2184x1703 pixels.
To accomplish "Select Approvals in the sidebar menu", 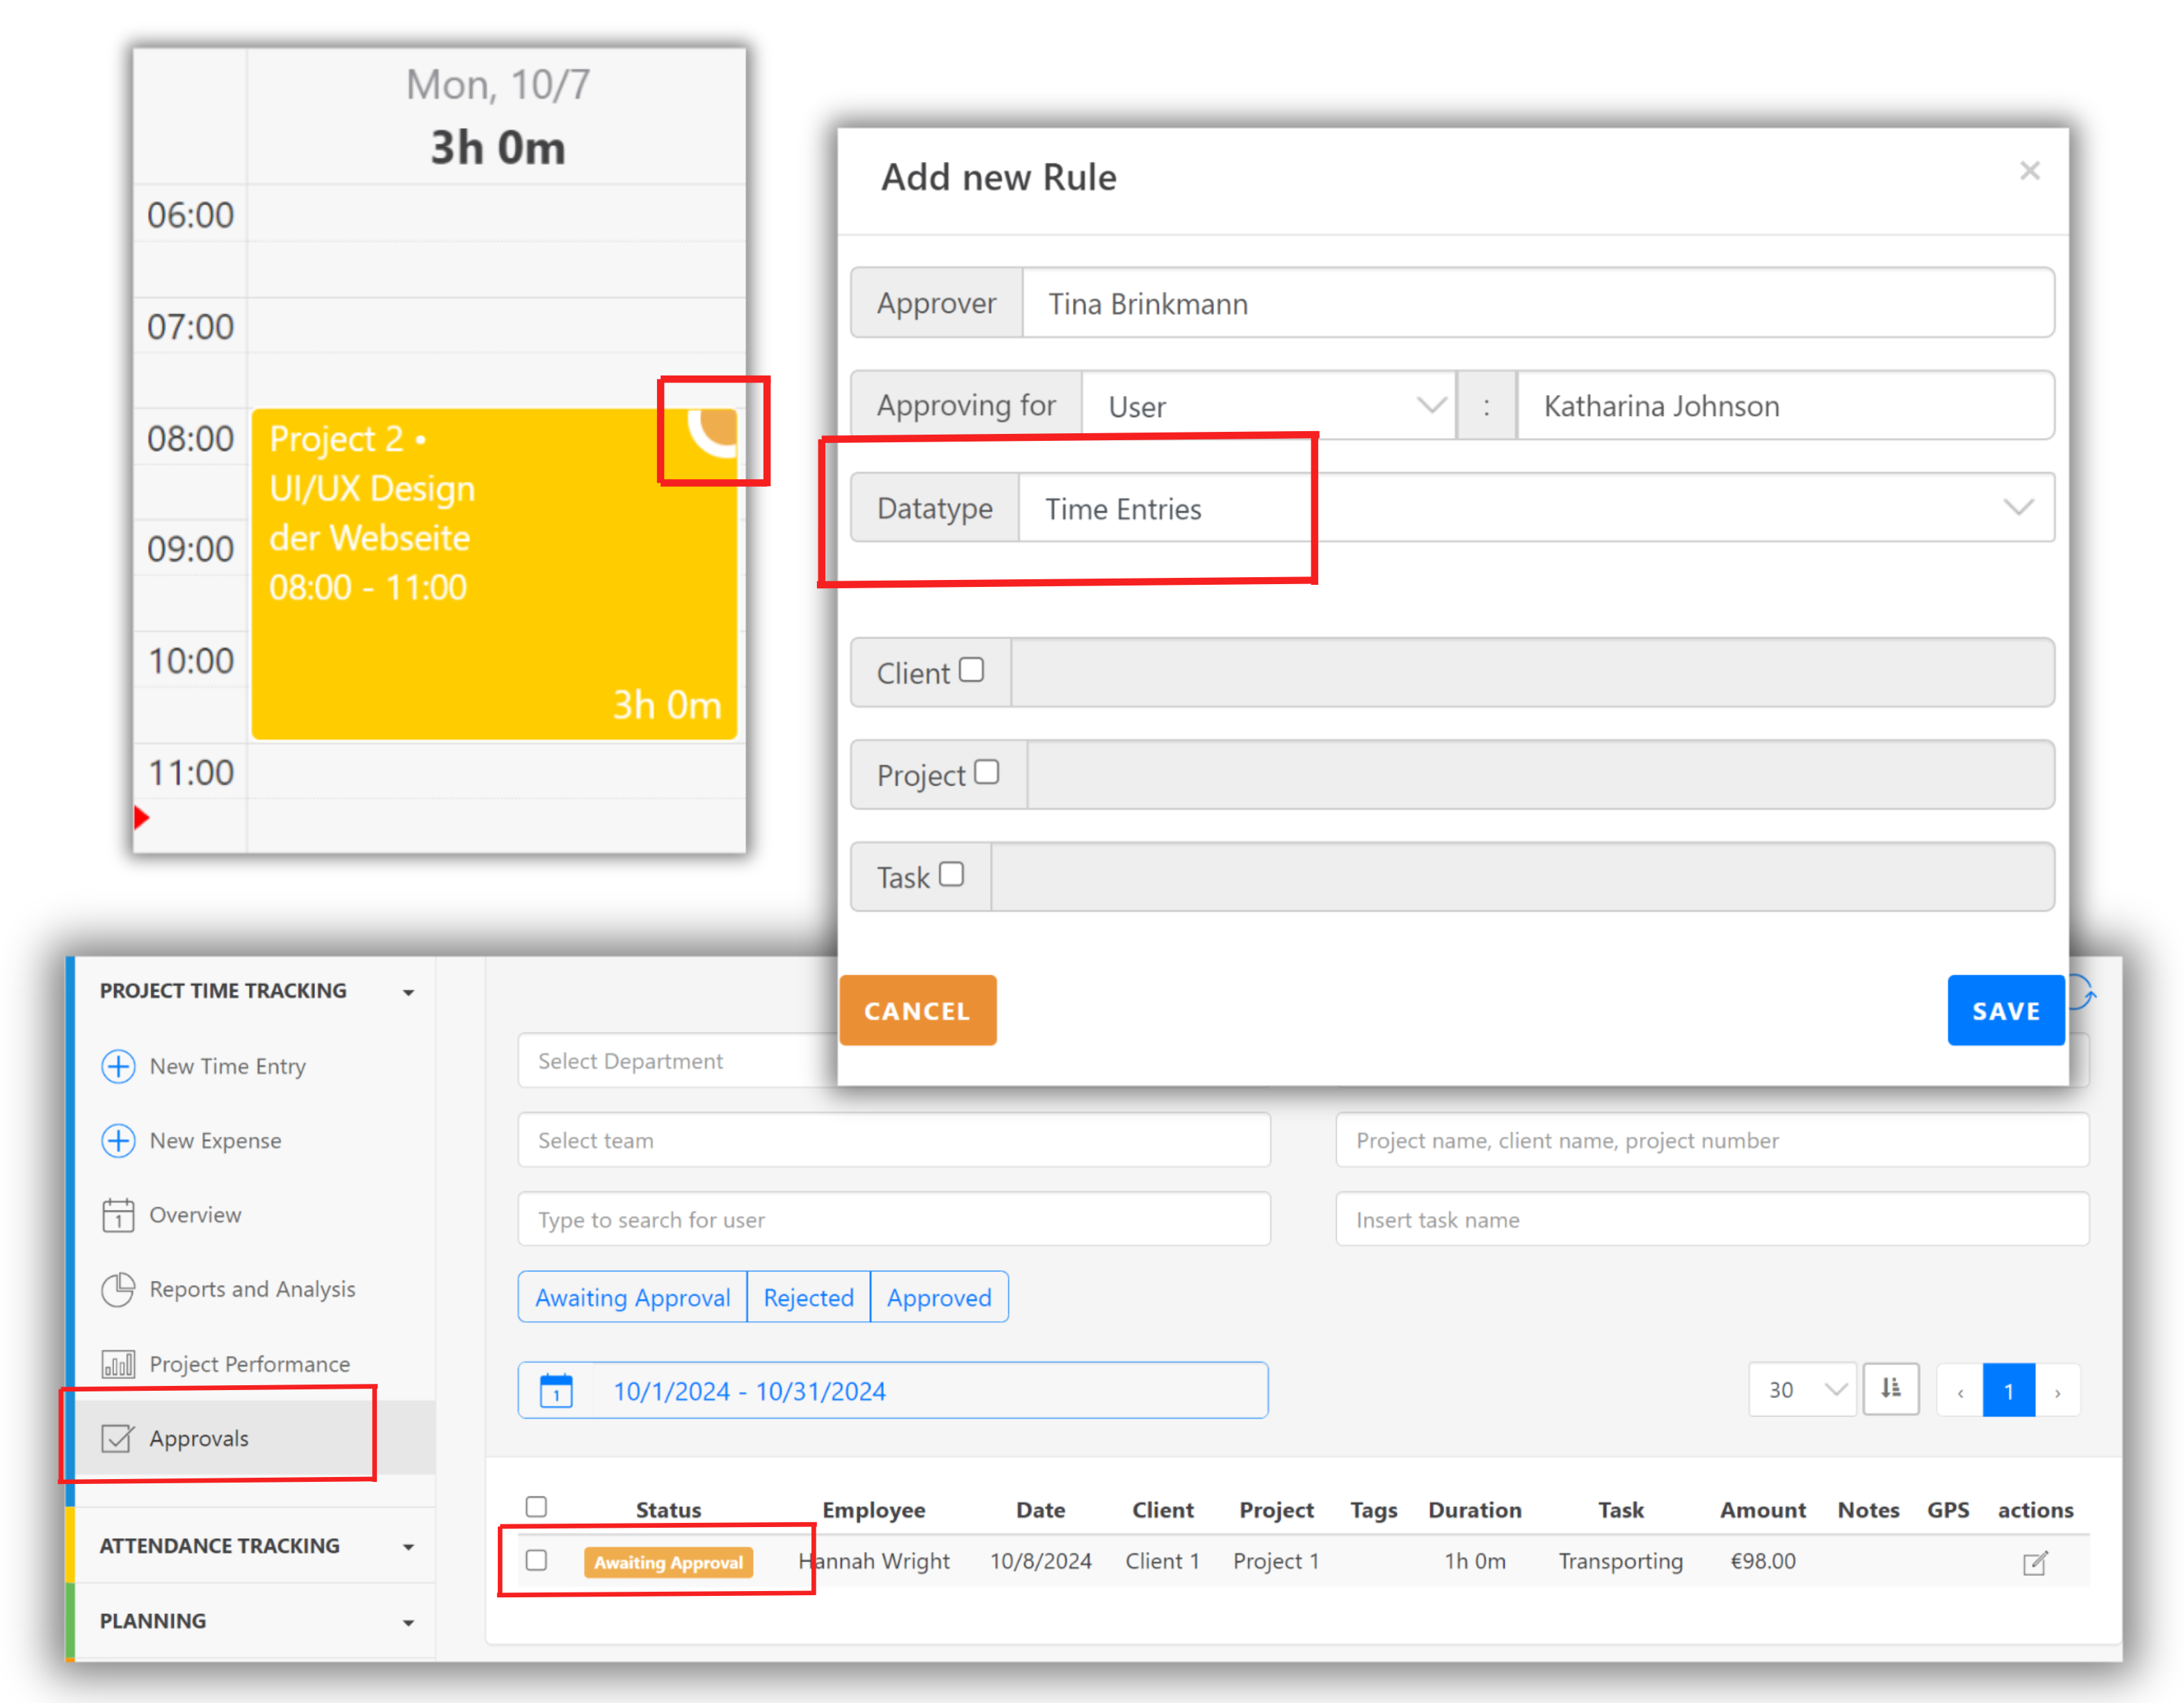I will pyautogui.click(x=199, y=1438).
